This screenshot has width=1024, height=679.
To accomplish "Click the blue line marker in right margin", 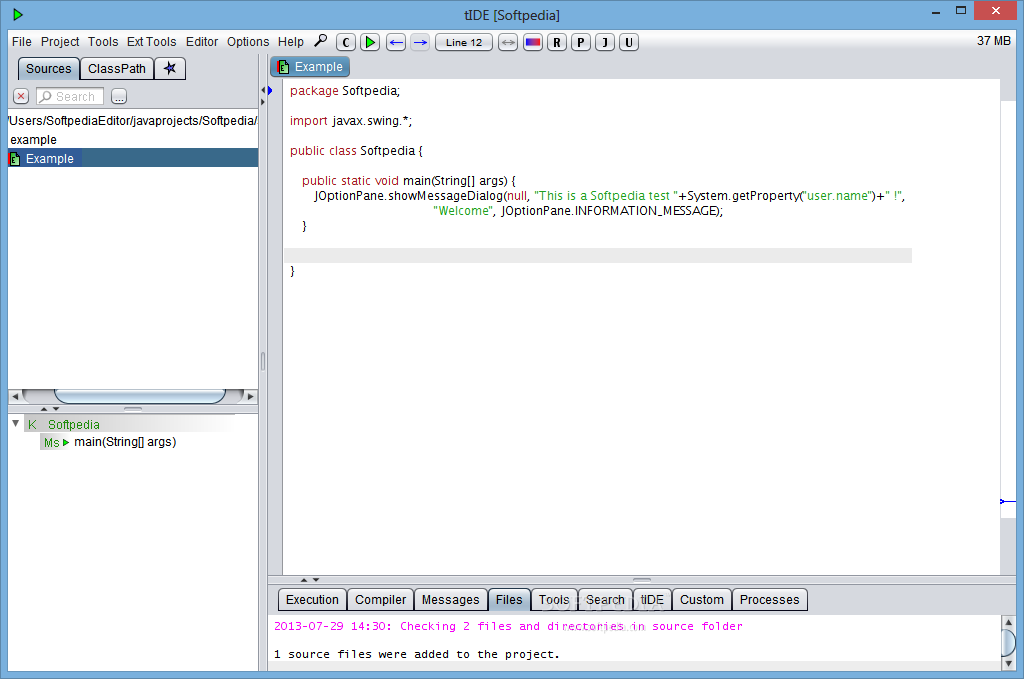I will [x=1008, y=501].
